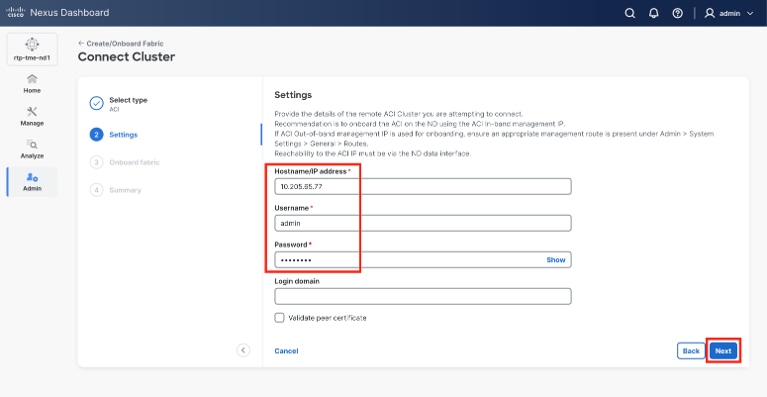Screen dimensions: 767x397
Task: Click the Cisco logo in header
Action: pos(16,12)
